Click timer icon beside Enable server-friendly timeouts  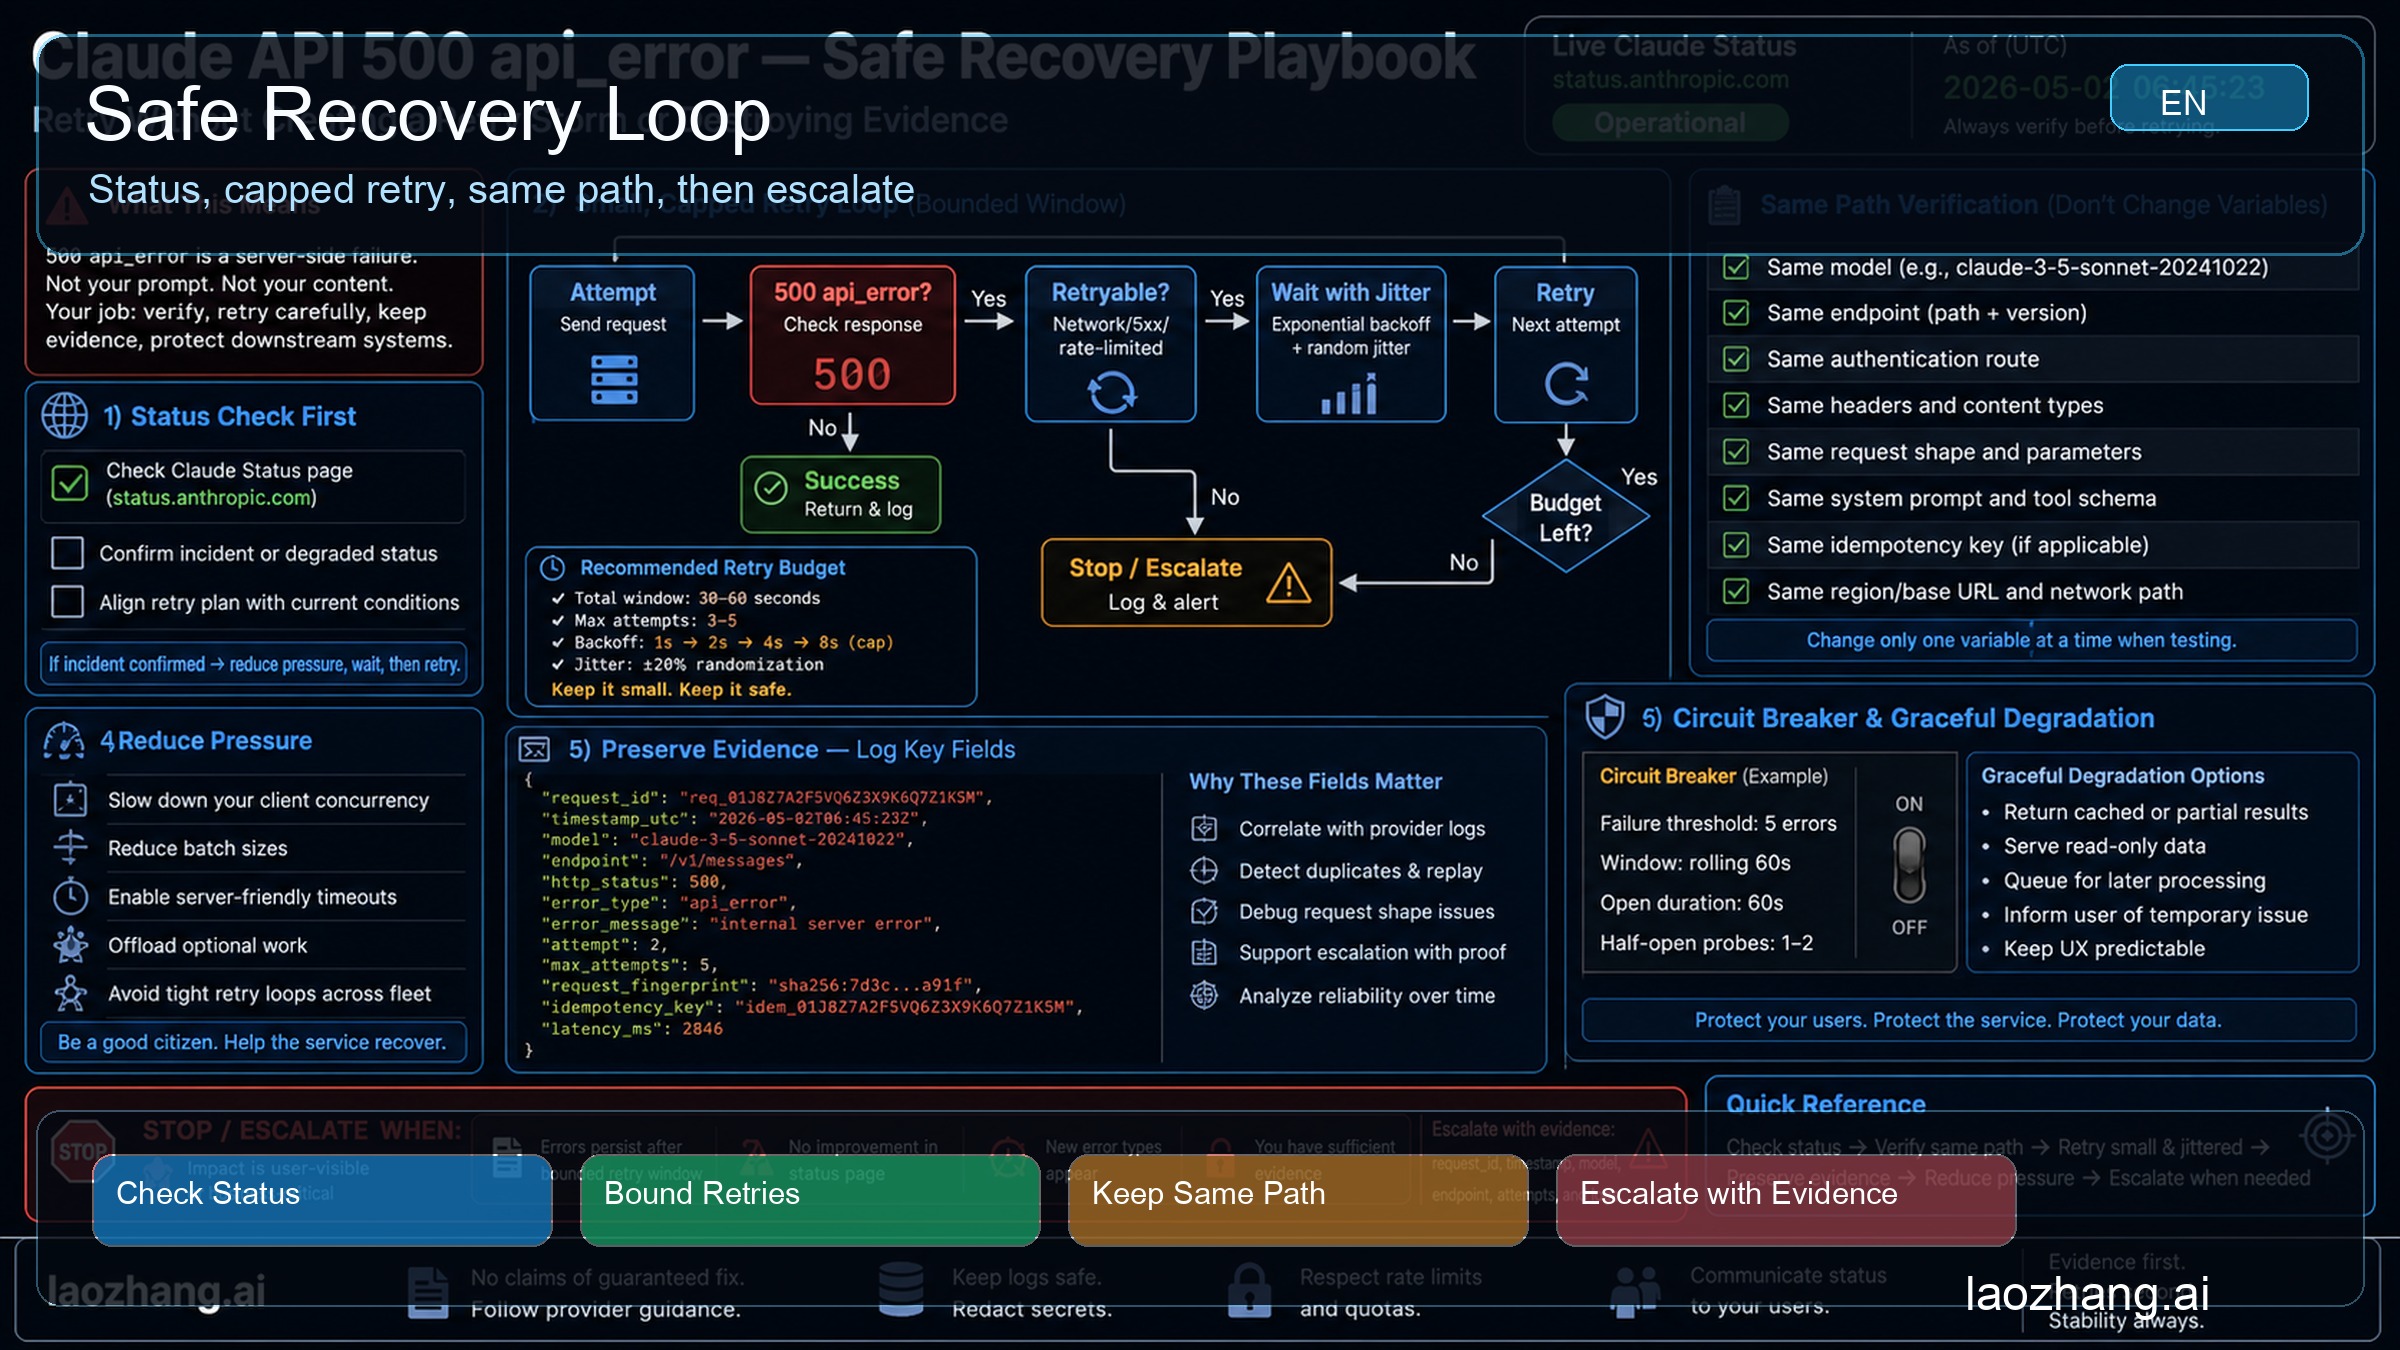pos(70,896)
